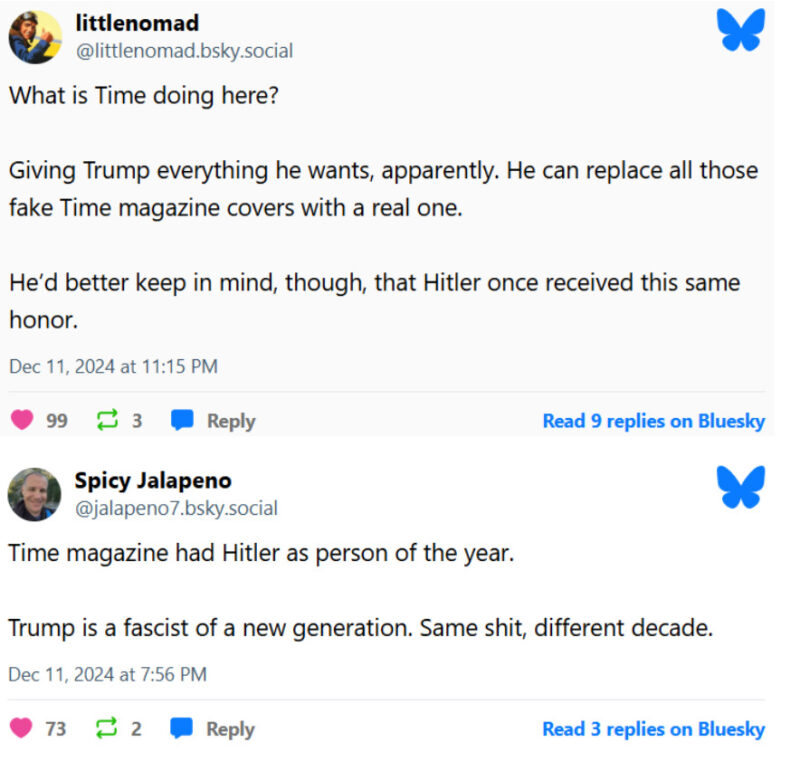Click the Dec 11, 2024 7:56 PM timestamp
The width and height of the screenshot is (800, 761).
[x=107, y=674]
